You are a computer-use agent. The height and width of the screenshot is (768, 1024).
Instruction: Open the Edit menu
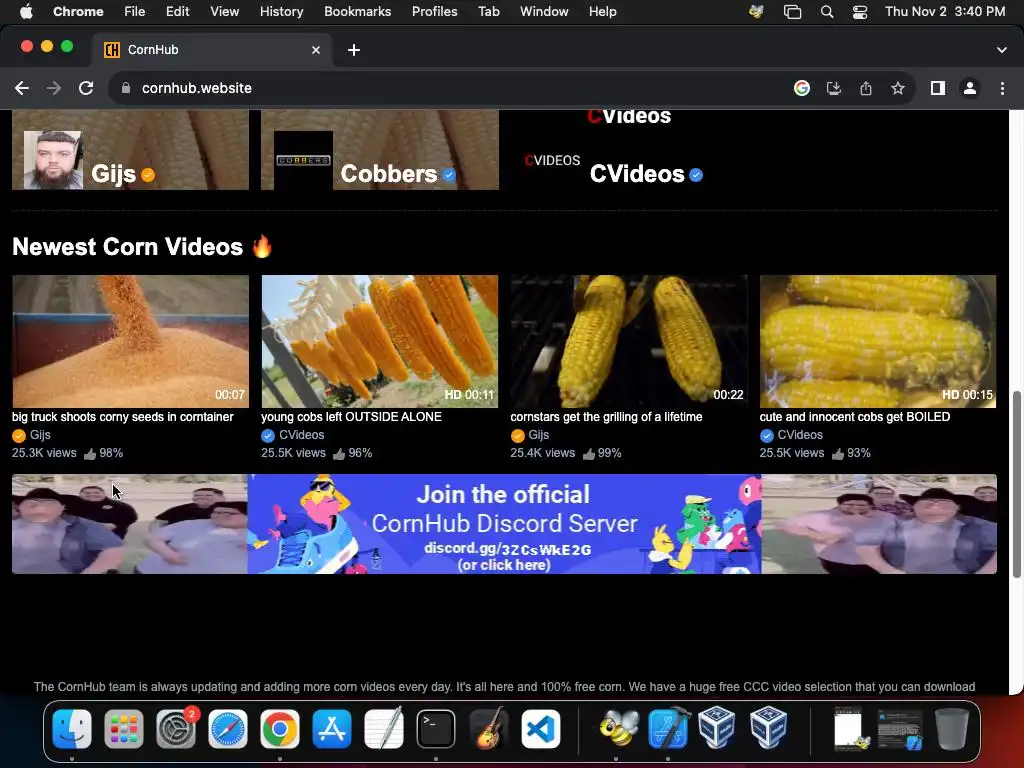(177, 12)
